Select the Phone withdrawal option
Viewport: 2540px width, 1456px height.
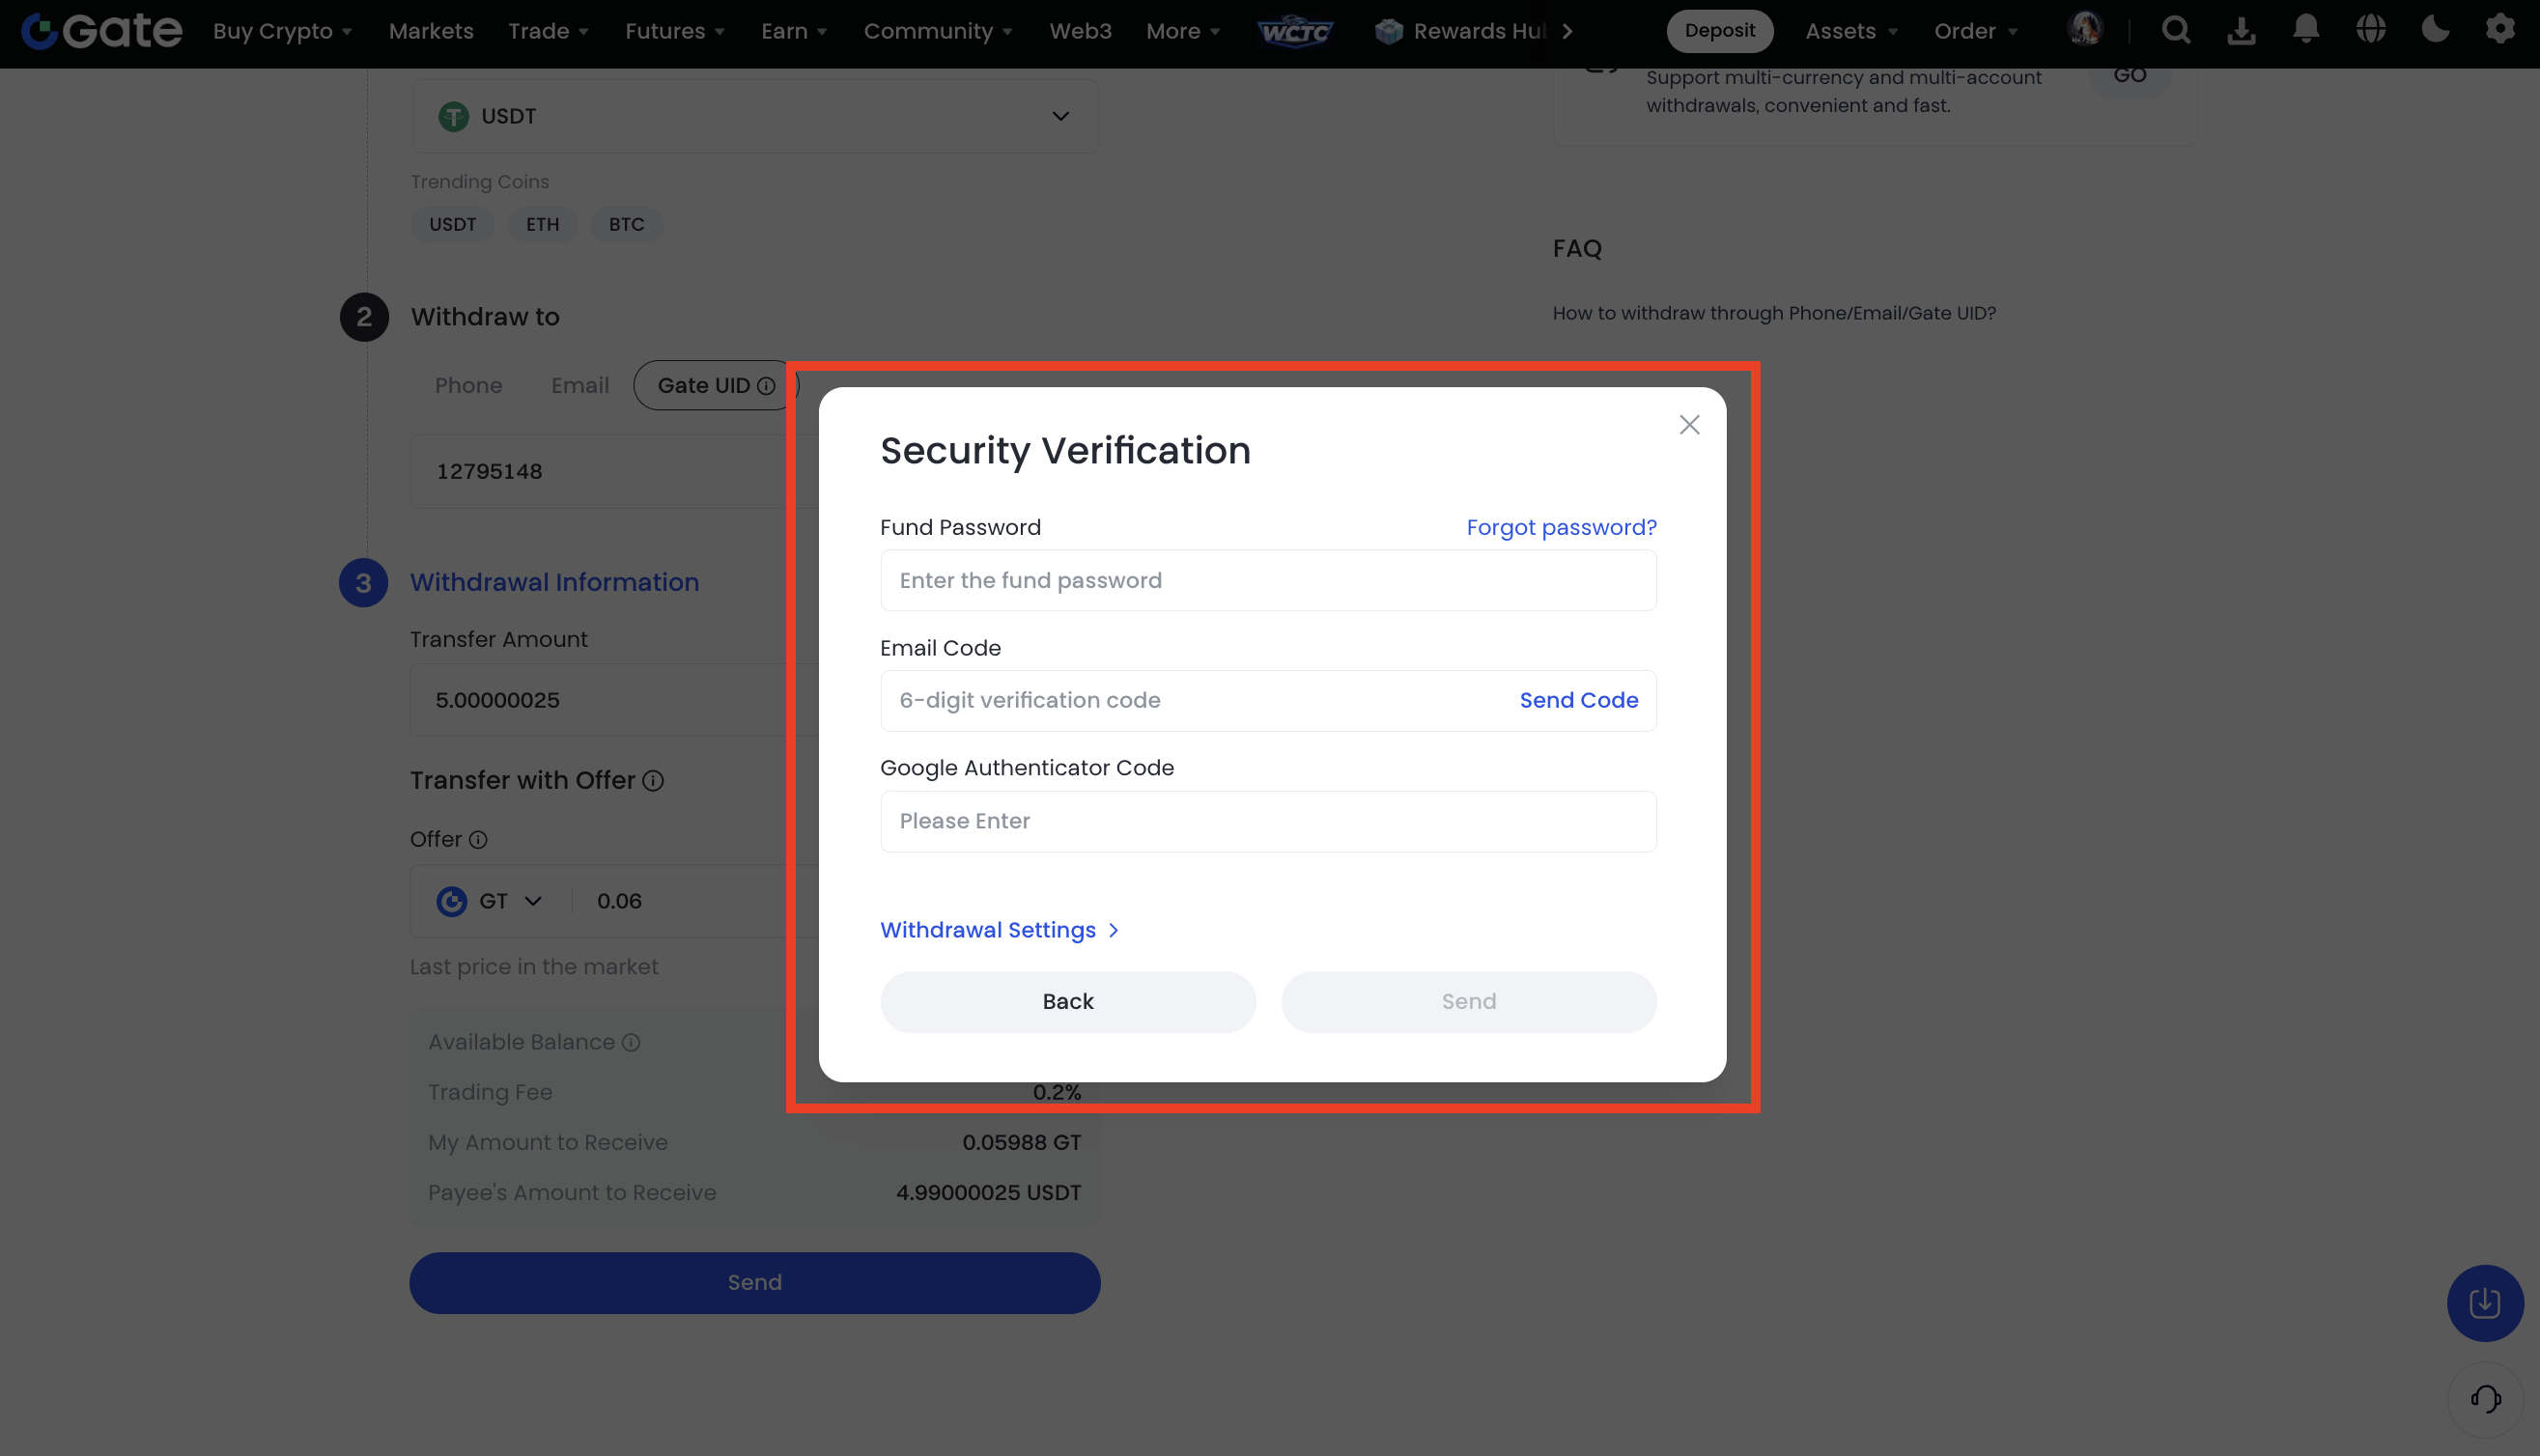468,386
